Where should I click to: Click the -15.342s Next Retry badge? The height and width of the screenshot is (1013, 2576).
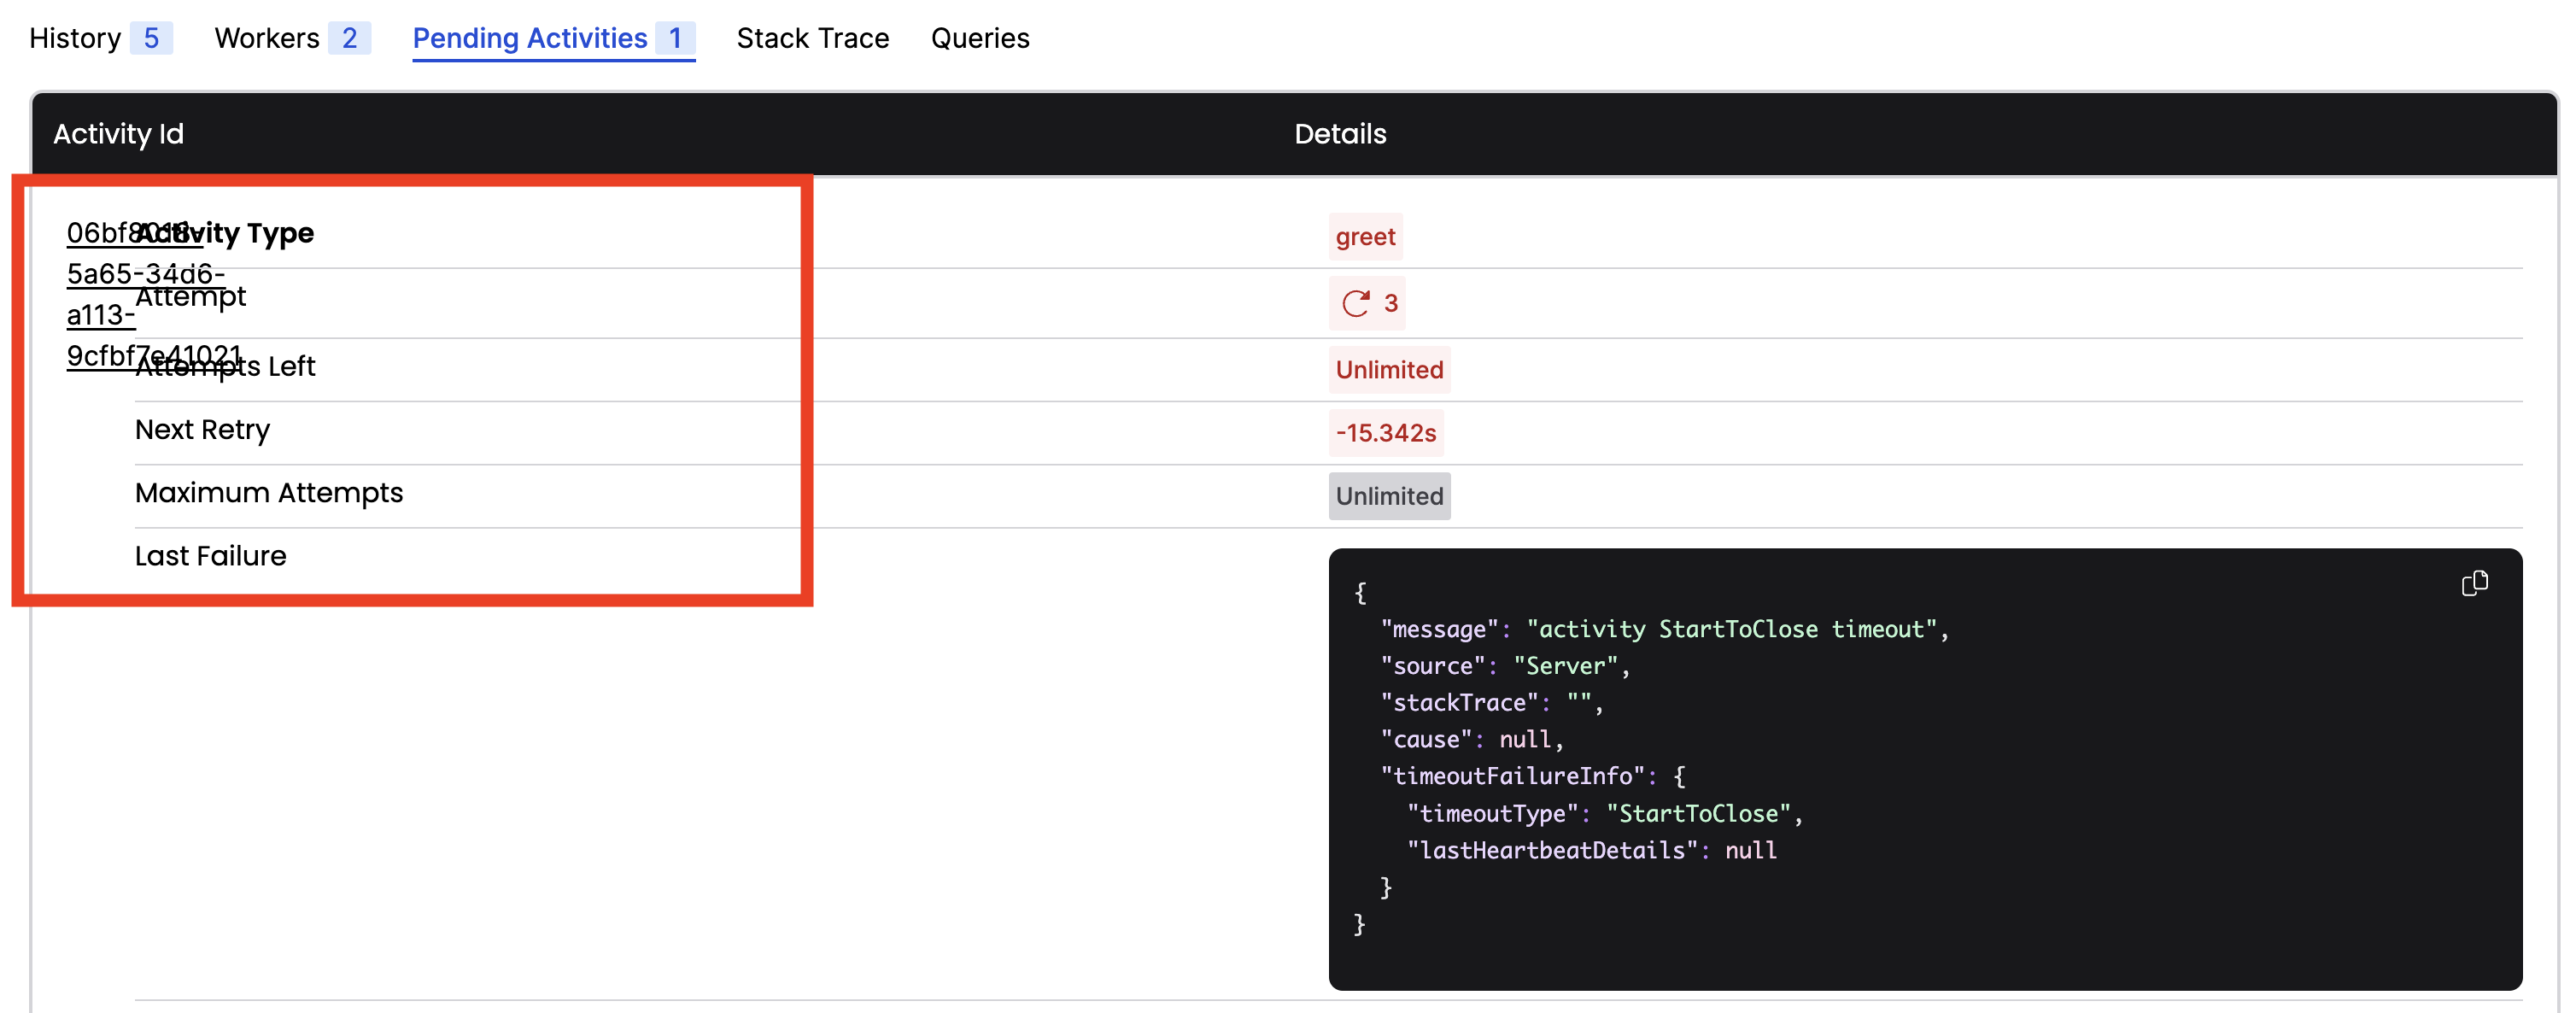[1387, 432]
